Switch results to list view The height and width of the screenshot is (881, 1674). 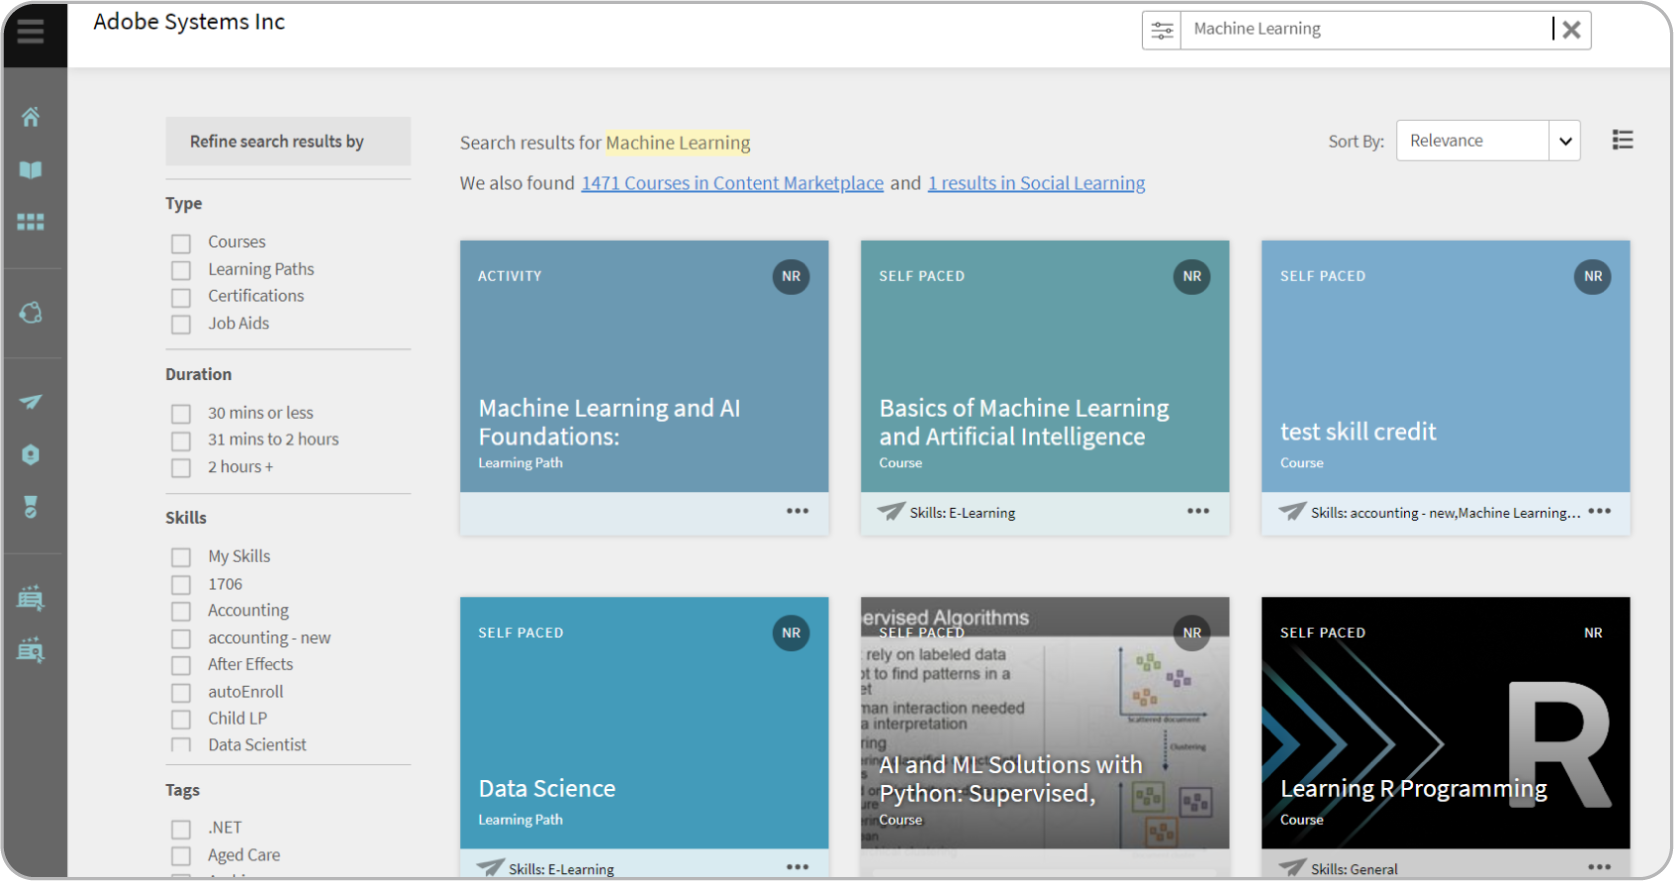[1623, 140]
